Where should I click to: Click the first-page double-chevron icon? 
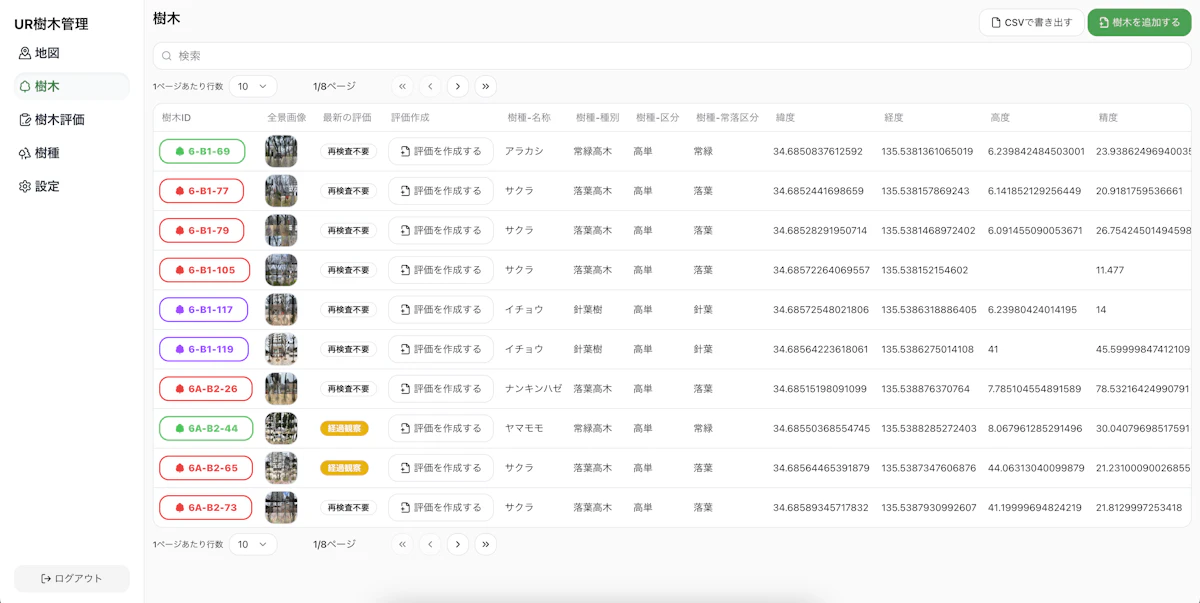pyautogui.click(x=403, y=86)
